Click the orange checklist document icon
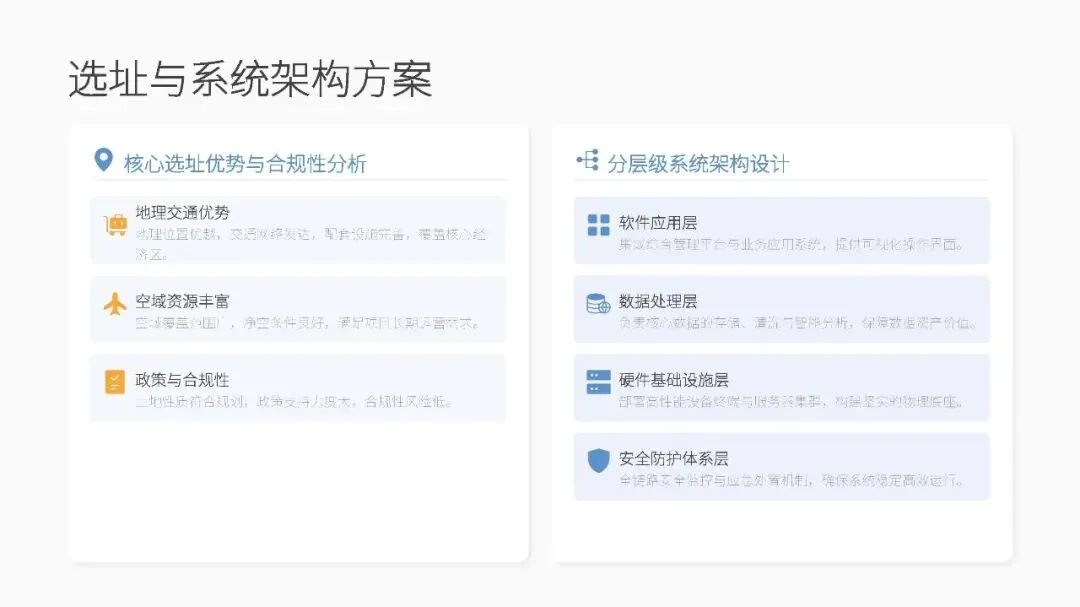1080x607 pixels. point(115,382)
